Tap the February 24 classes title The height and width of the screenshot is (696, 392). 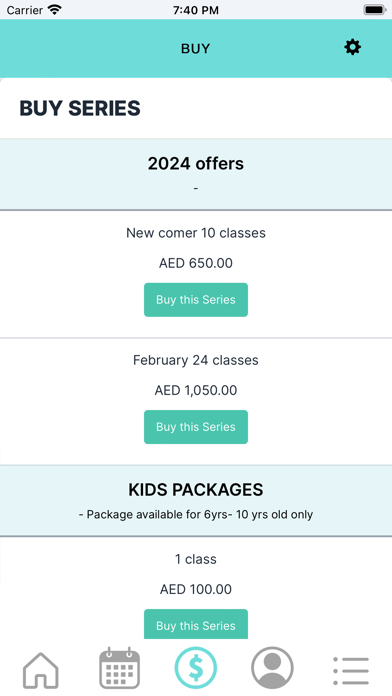196,360
